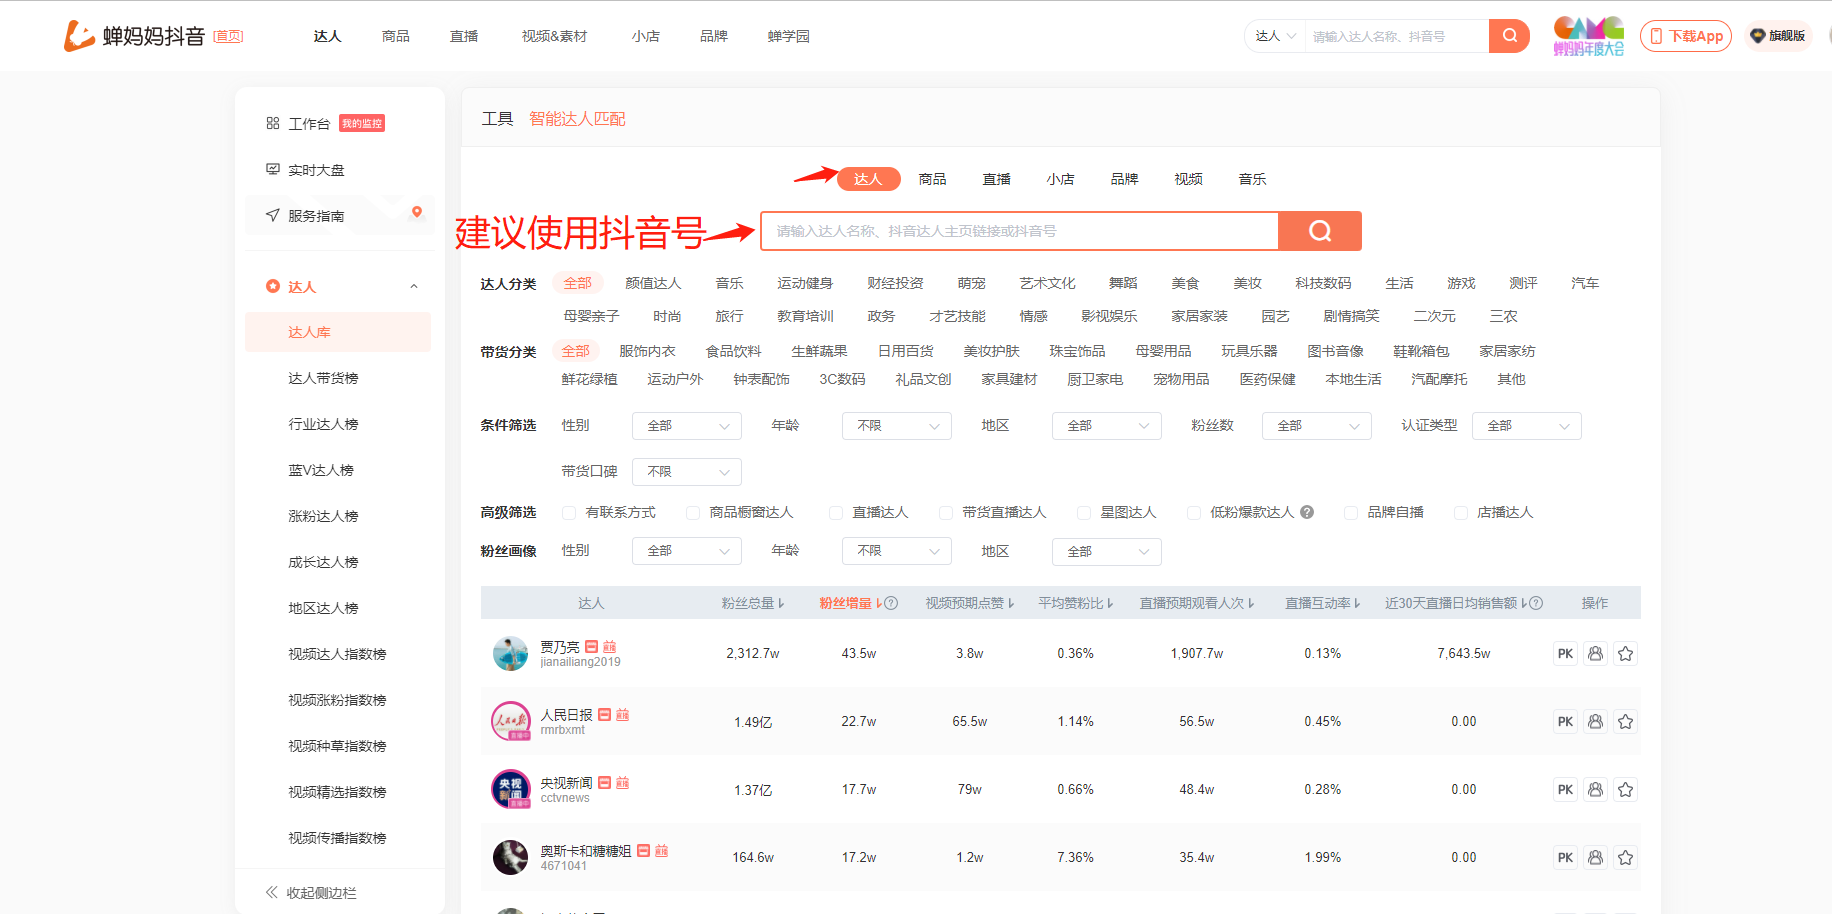Click the 实时大盘 monitor icon
This screenshot has width=1832, height=914.
tap(272, 169)
